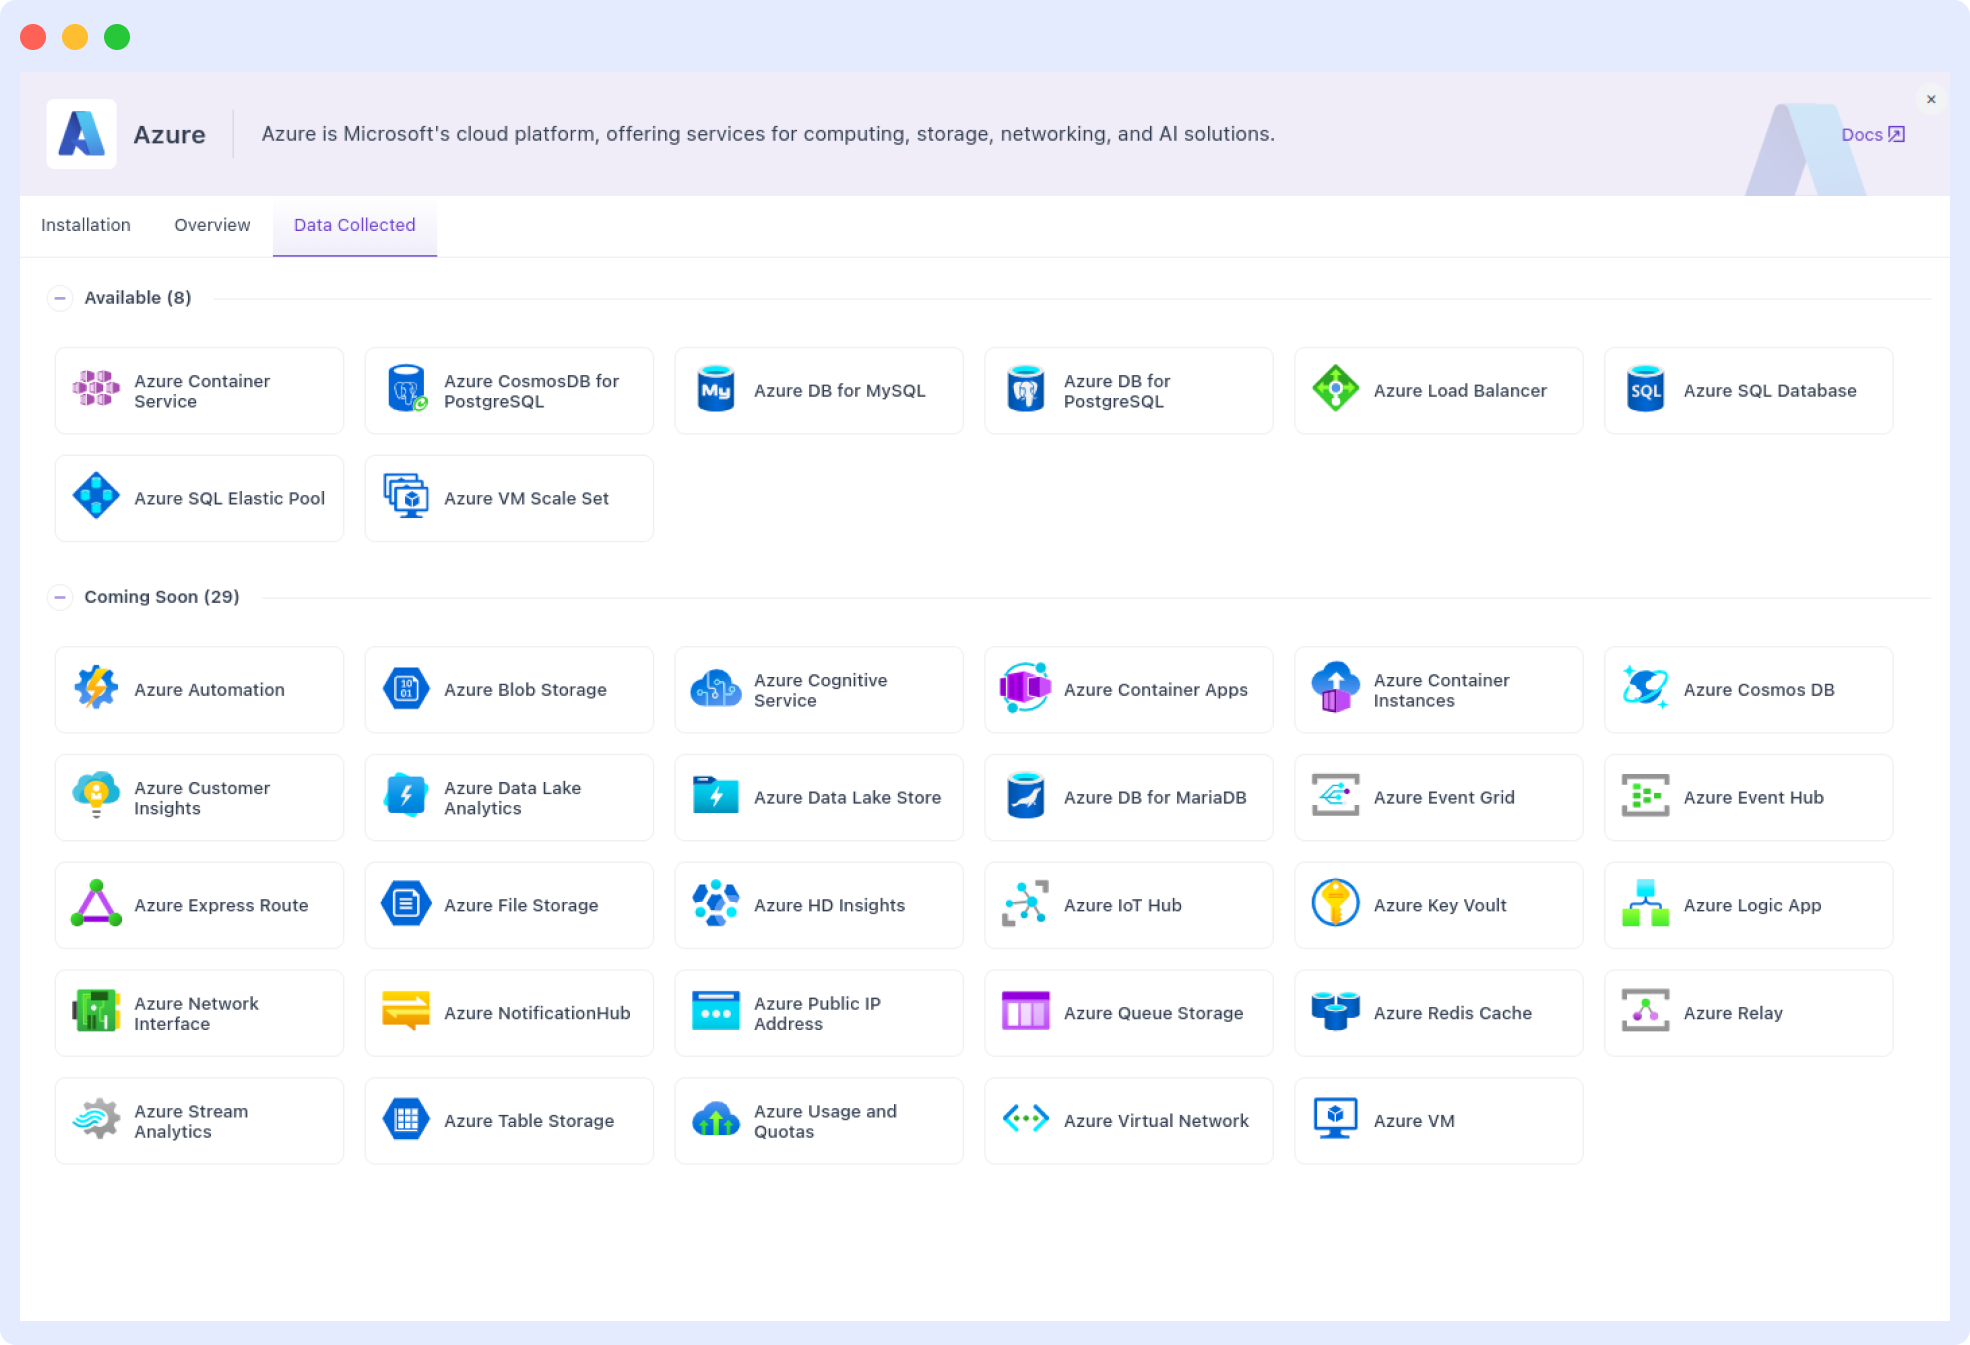The width and height of the screenshot is (1970, 1345).
Task: Select the Azure Cognitive Service icon
Action: [x=715, y=689]
